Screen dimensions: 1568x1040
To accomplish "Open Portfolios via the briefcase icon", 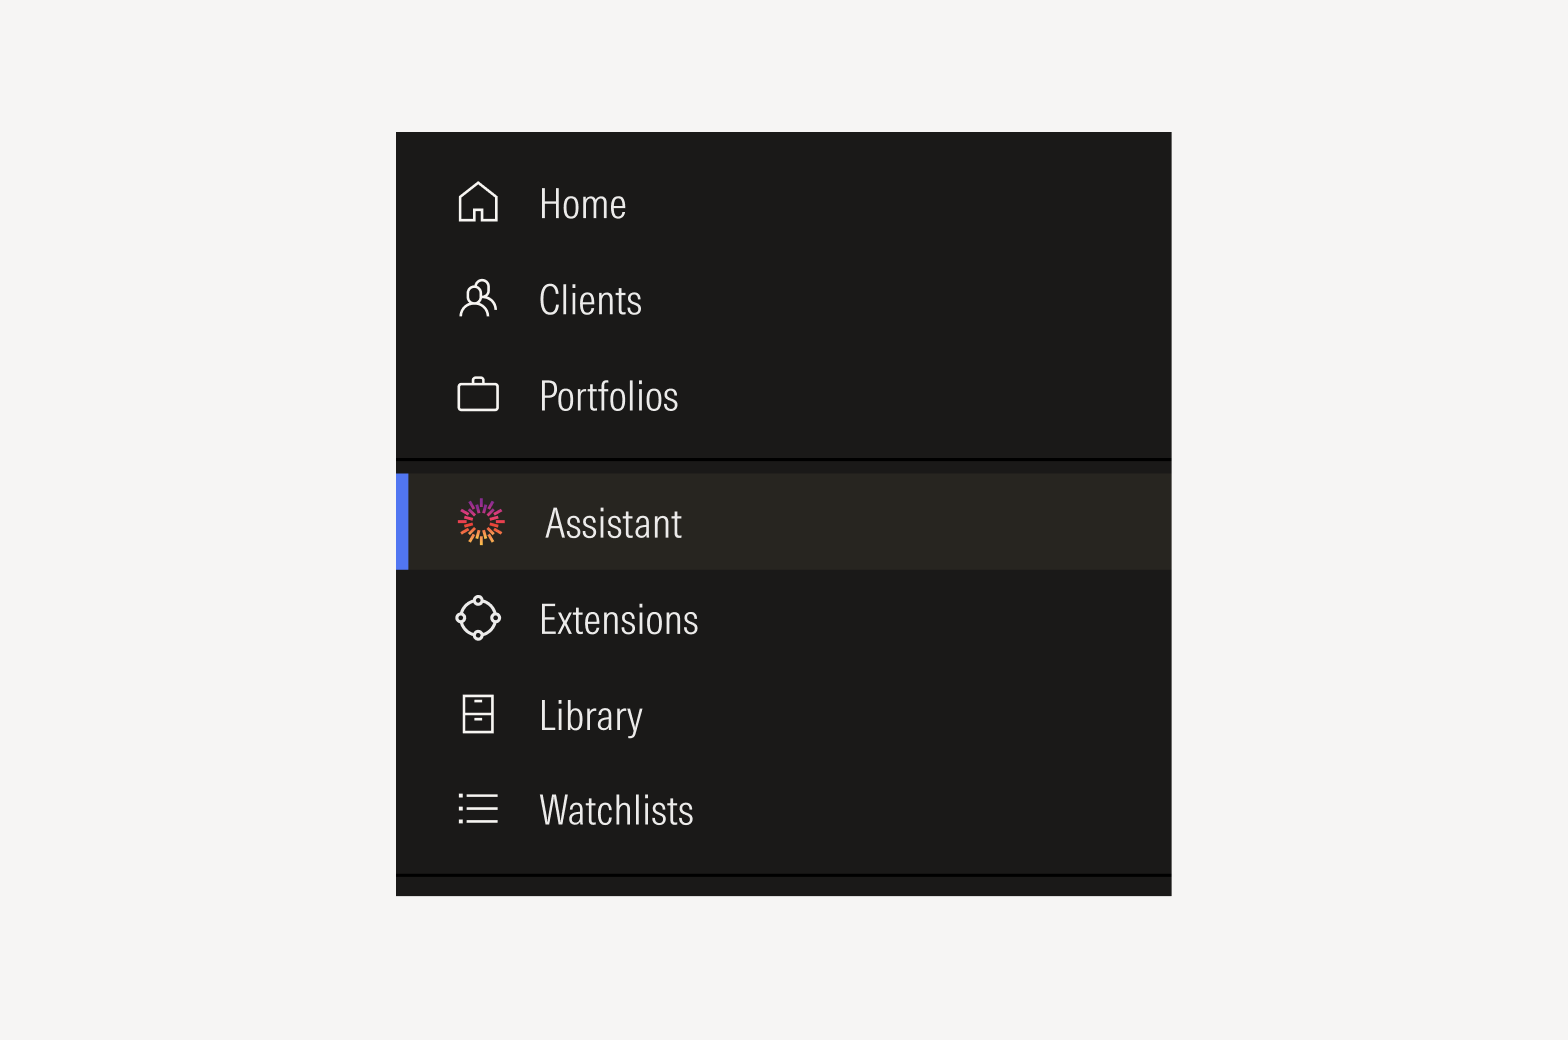I will click(478, 394).
